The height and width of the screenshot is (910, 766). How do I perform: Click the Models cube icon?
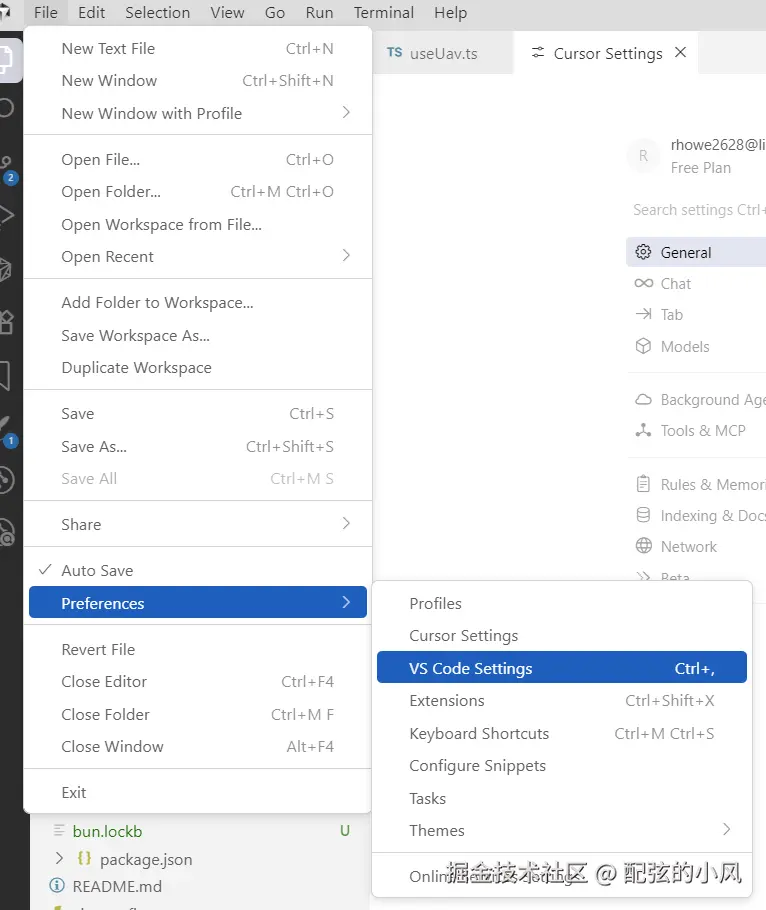(643, 346)
